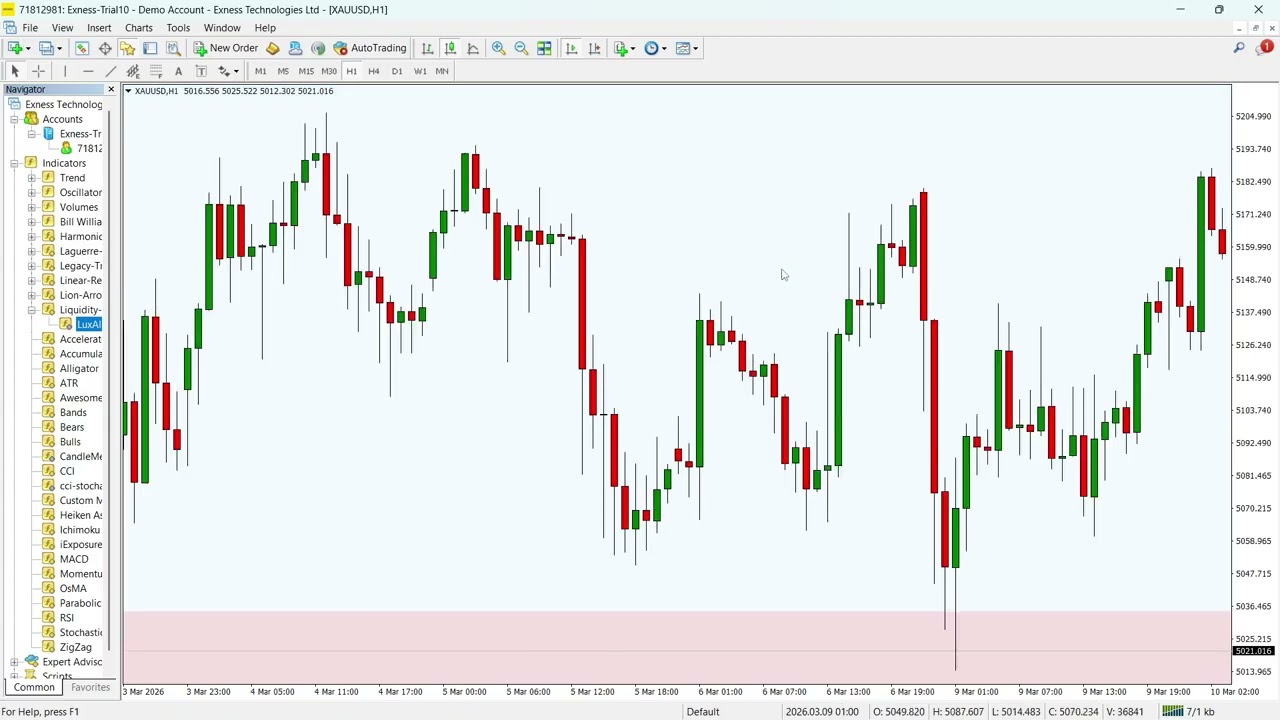Toggle the Terminal window icon
The width and height of the screenshot is (1280, 720).
150,48
